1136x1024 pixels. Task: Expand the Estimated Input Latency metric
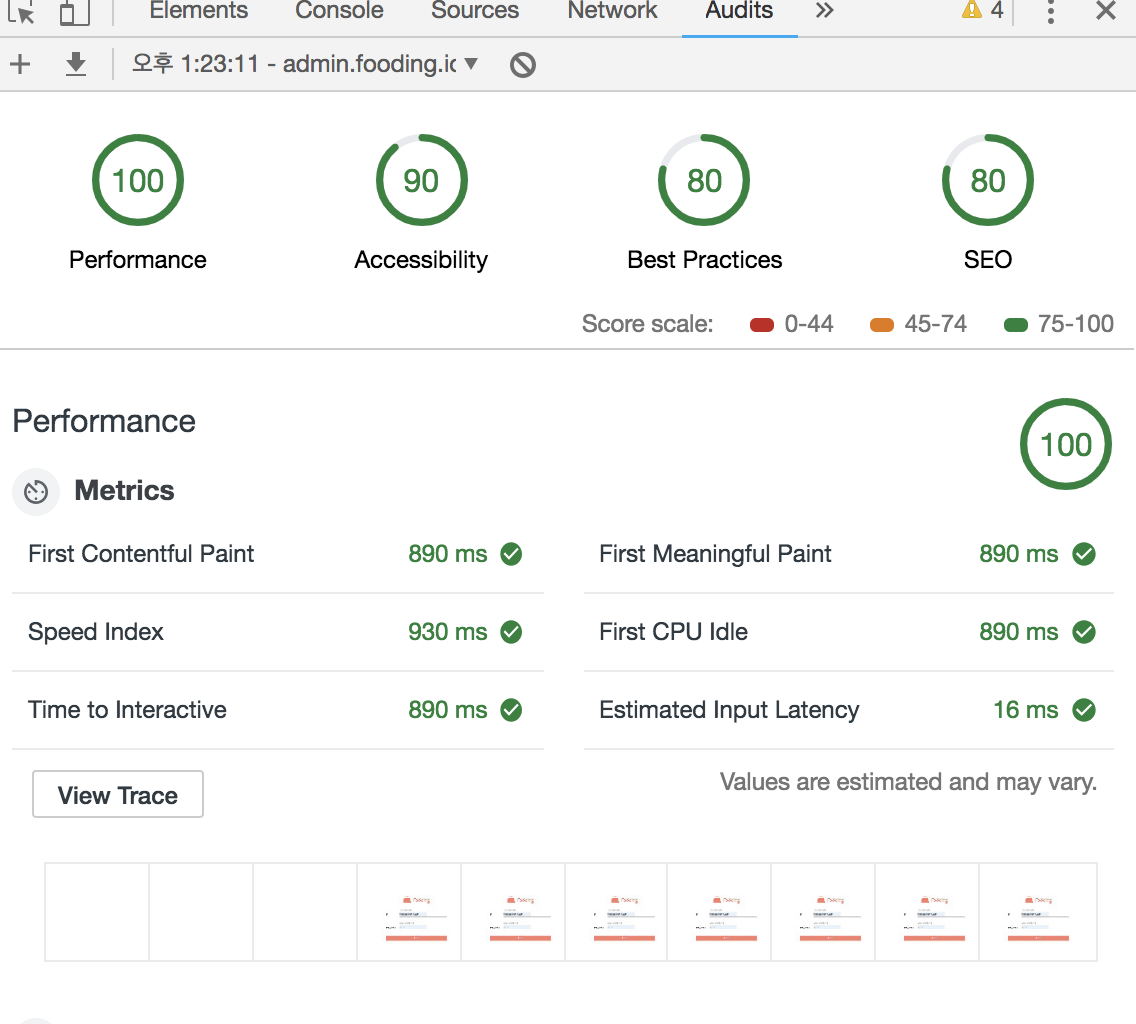[848, 710]
